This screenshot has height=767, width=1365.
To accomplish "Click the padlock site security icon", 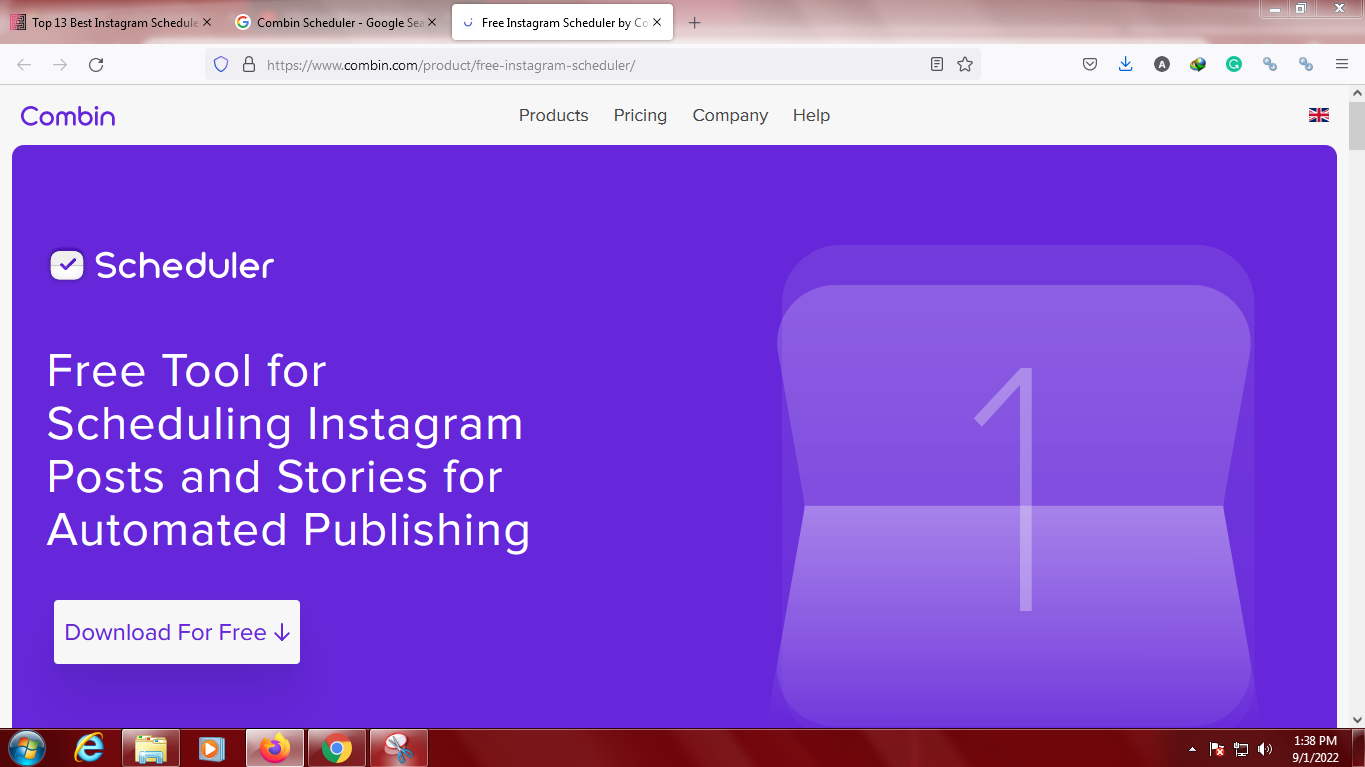I will (x=249, y=64).
